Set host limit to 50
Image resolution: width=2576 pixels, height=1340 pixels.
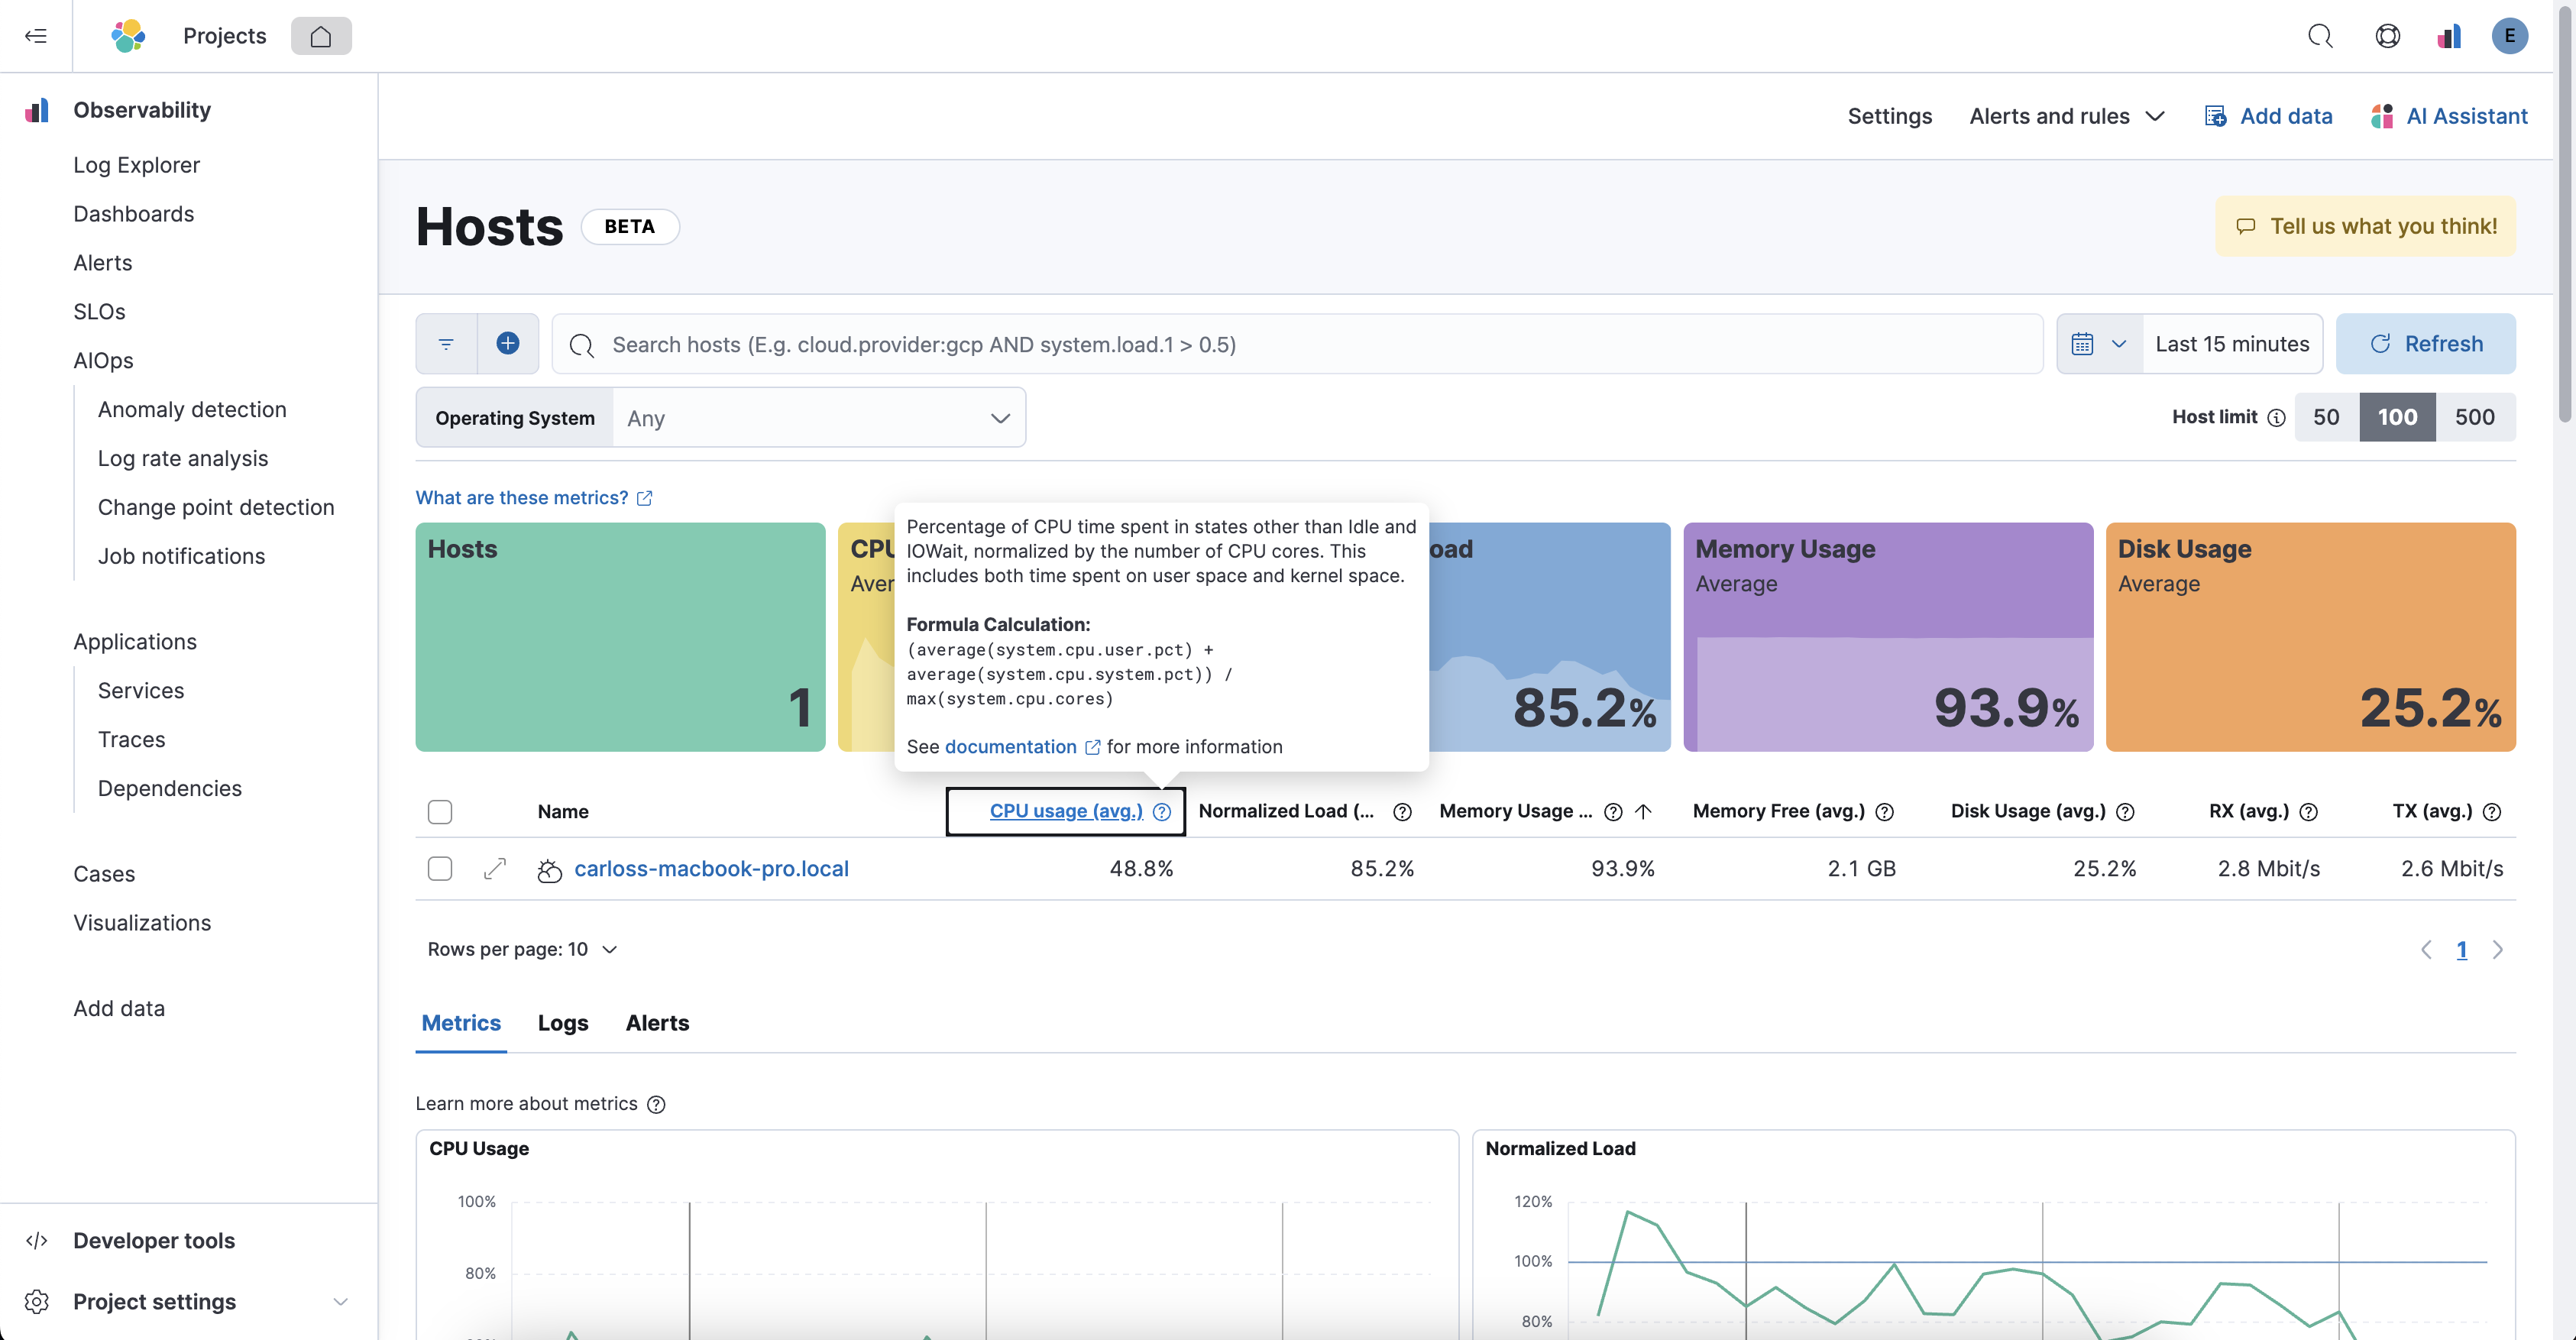2326,417
